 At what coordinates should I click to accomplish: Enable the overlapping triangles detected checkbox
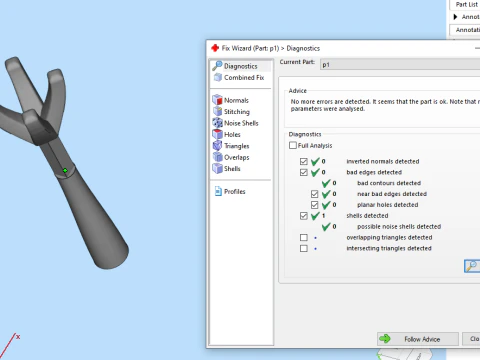tap(303, 237)
